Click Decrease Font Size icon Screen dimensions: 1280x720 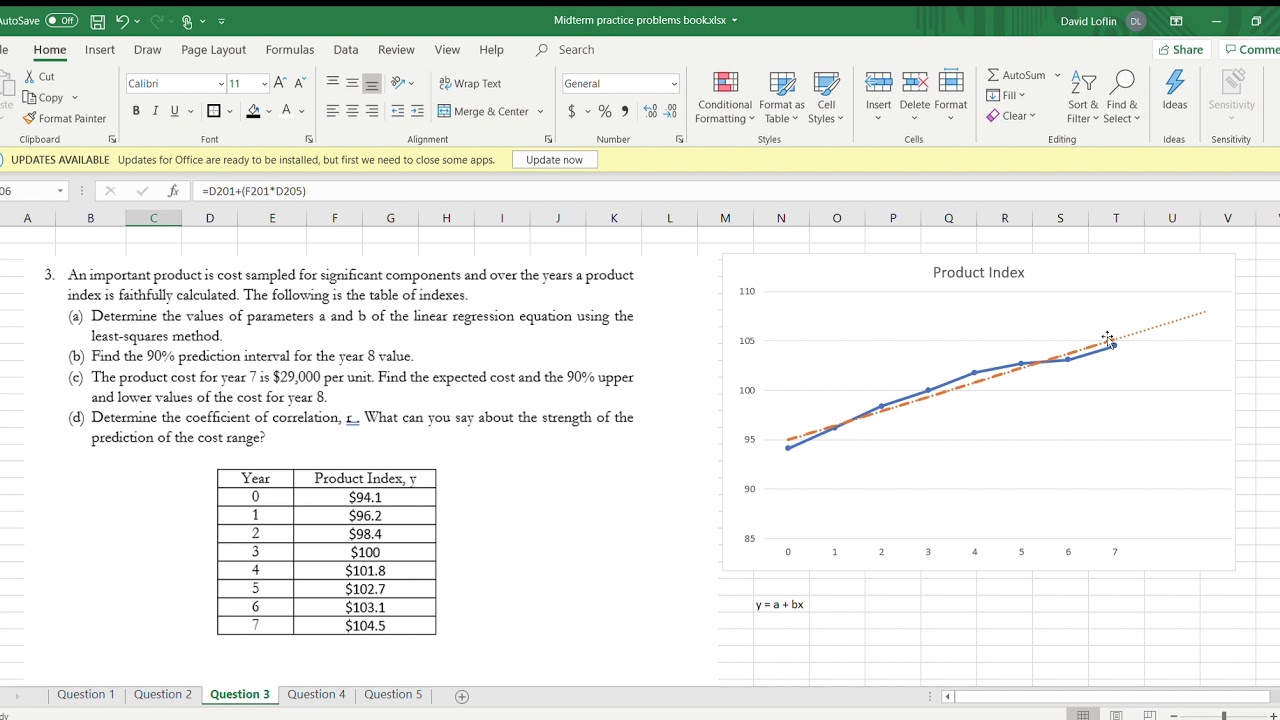[x=300, y=83]
